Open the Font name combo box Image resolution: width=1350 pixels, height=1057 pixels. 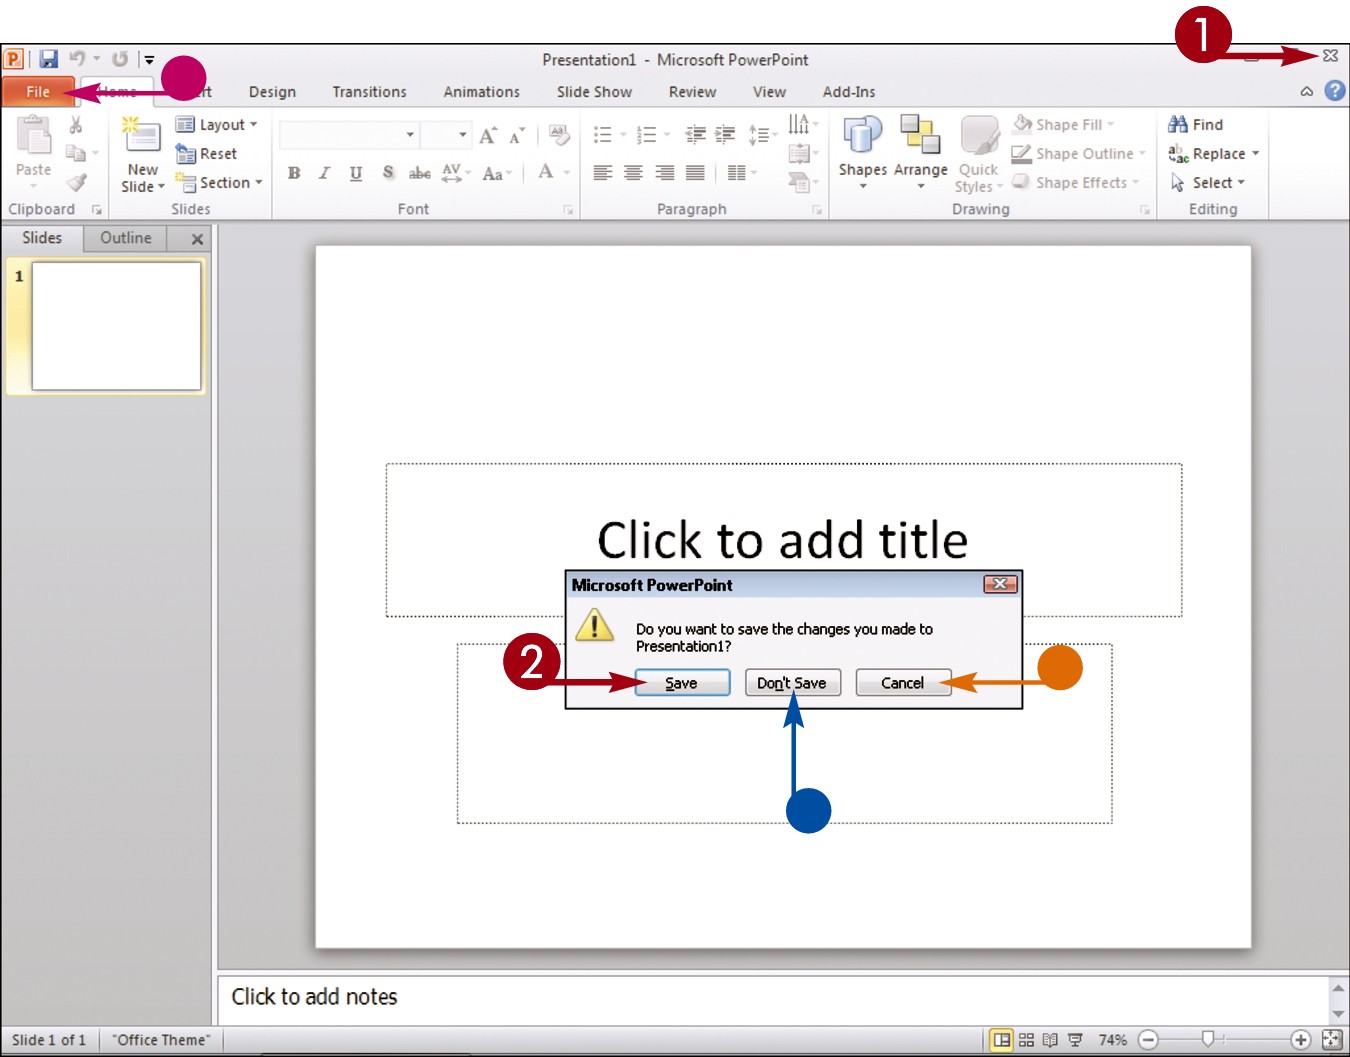click(348, 134)
